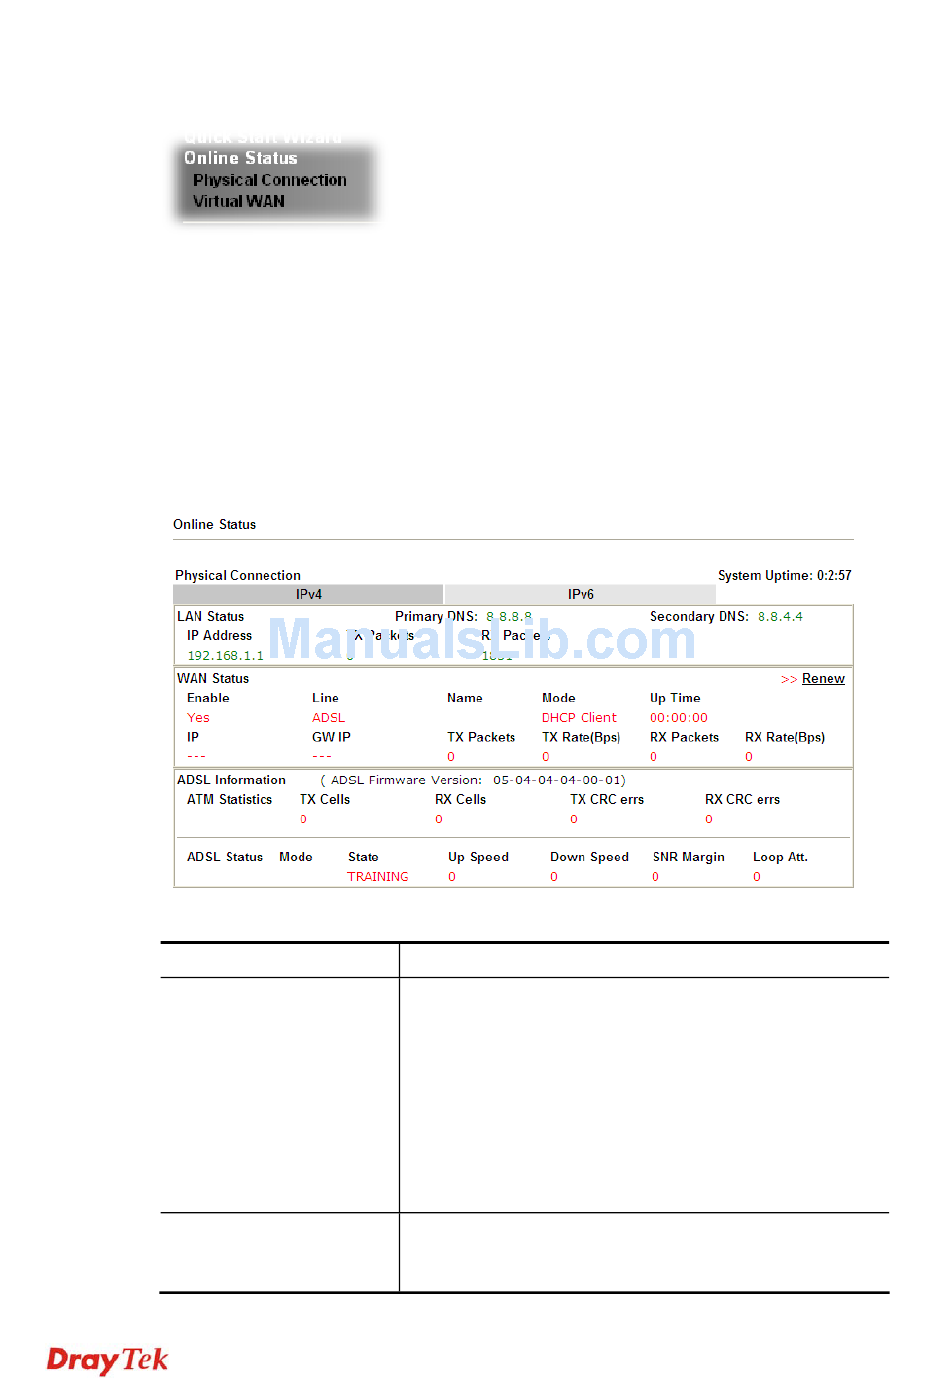Click the Secondary DNS value 8.8.4.4
Screen dimensions: 950x1387
[780, 617]
